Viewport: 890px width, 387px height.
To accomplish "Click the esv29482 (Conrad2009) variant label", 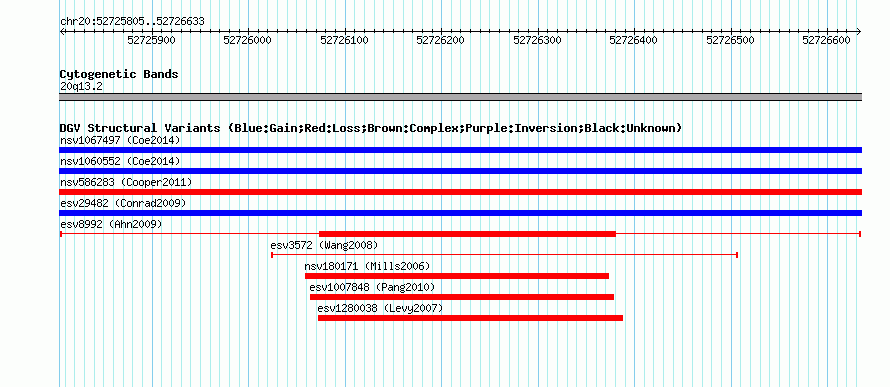I will (123, 203).
